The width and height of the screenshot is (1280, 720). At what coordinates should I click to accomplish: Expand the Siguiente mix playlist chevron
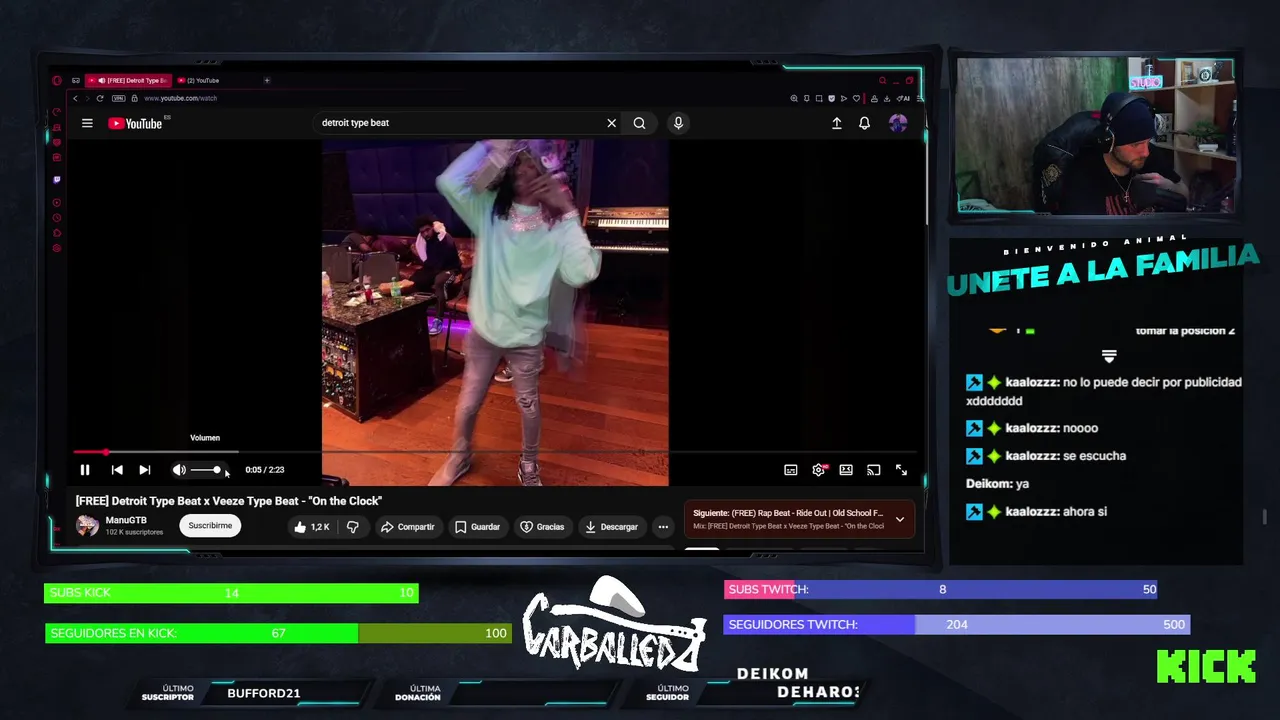[899, 519]
